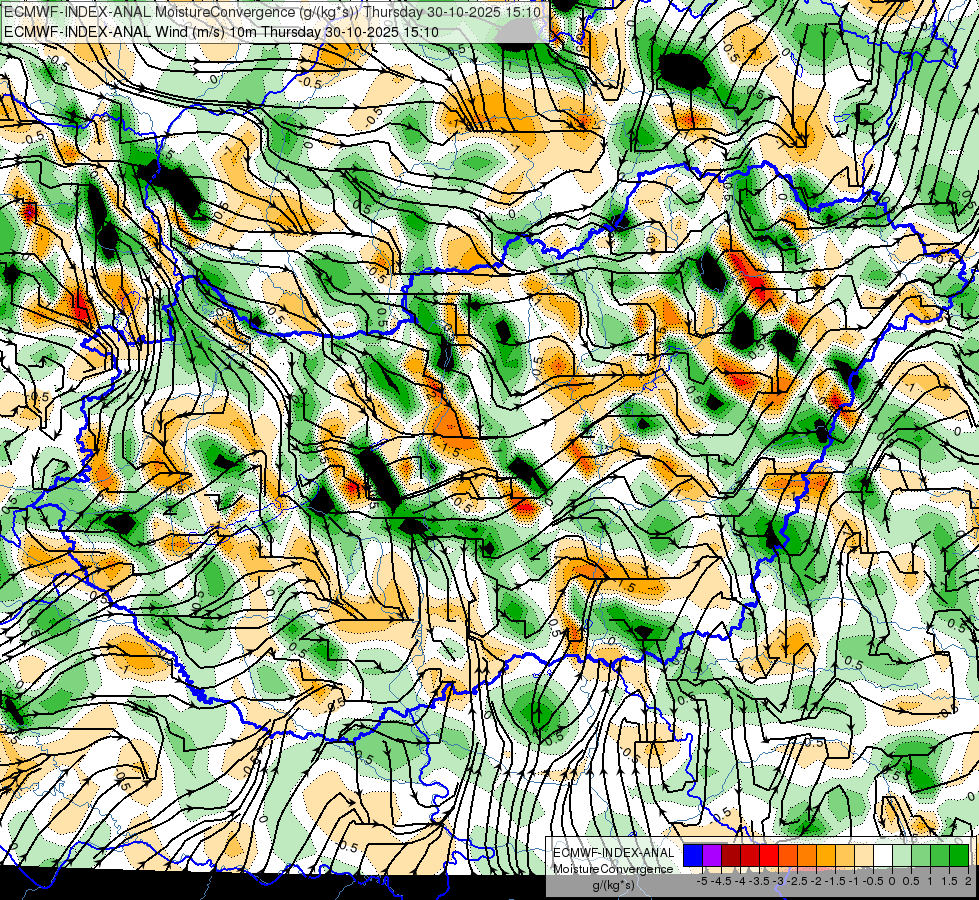Pick the legend swatch between -4 and -3.5
This screenshot has width=979, height=900.
750,856
